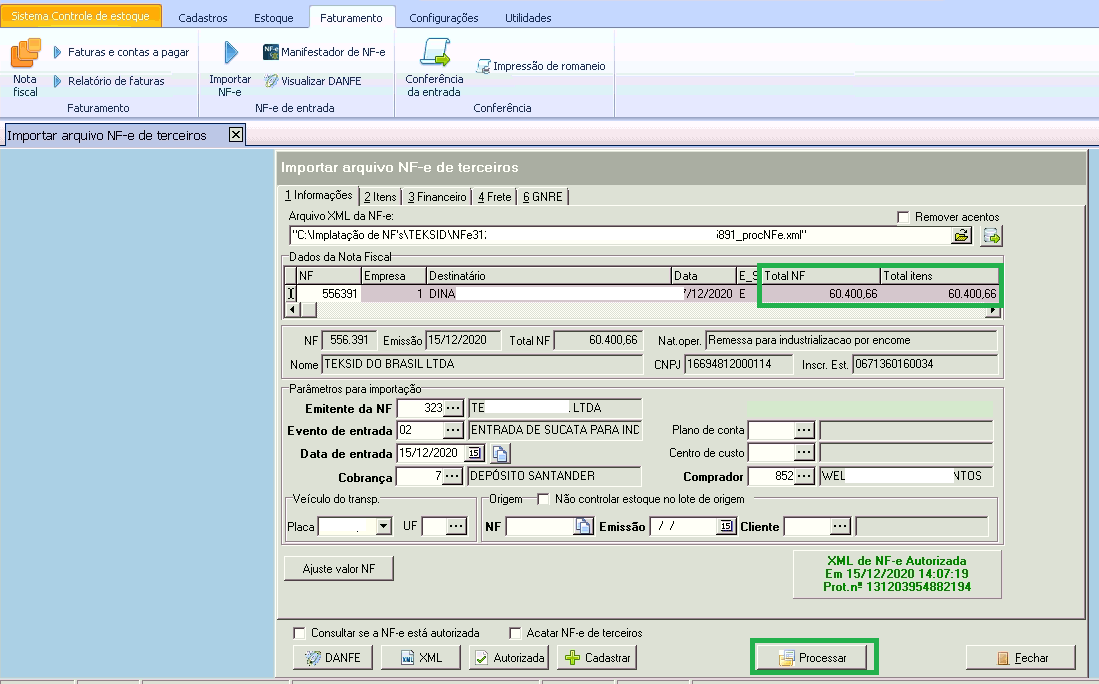1099x684 pixels.
Task: Open lookup button for Plano de conta
Action: coord(804,430)
